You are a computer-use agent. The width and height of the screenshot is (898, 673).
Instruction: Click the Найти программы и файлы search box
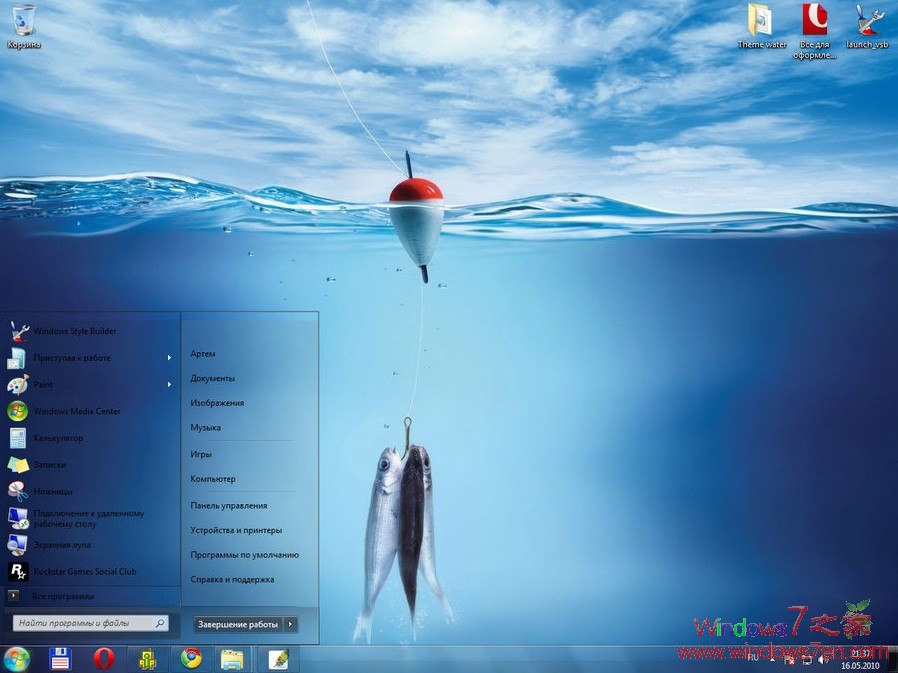click(x=88, y=621)
